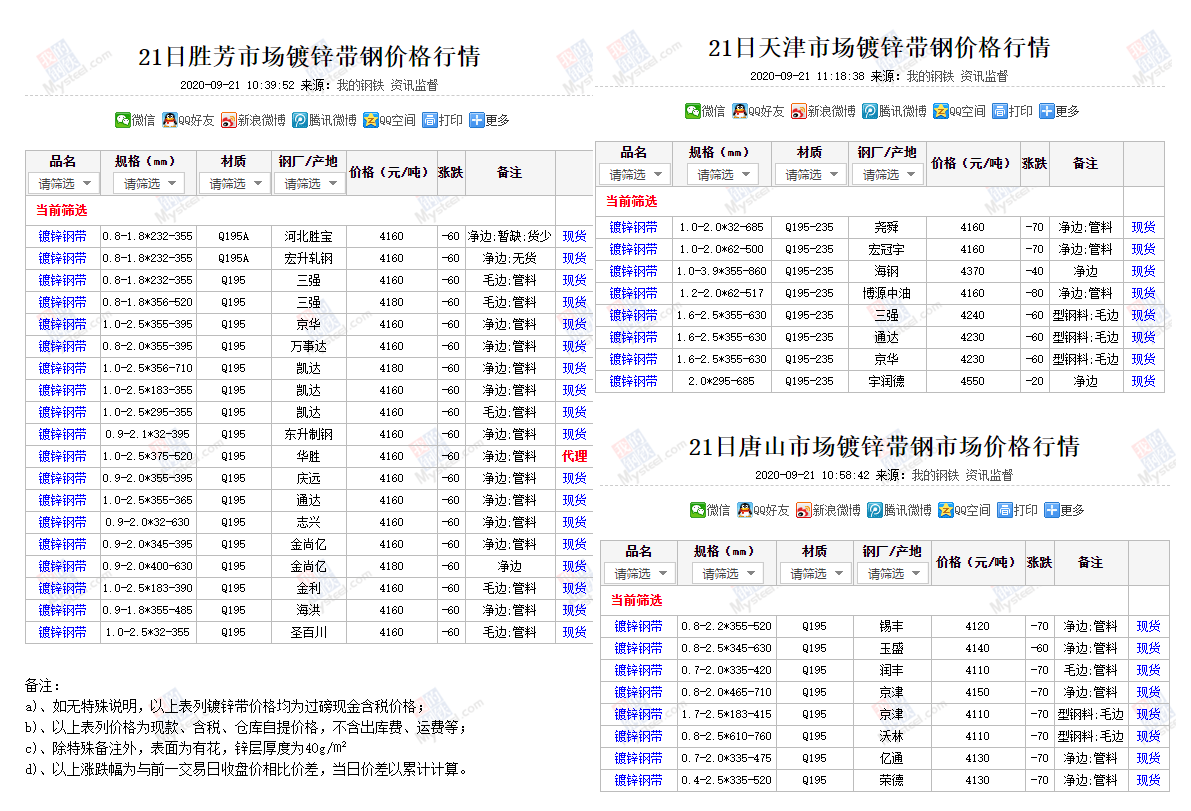The image size is (1191, 811).
Task: Click Shengfang market article title
Action: (309, 56)
